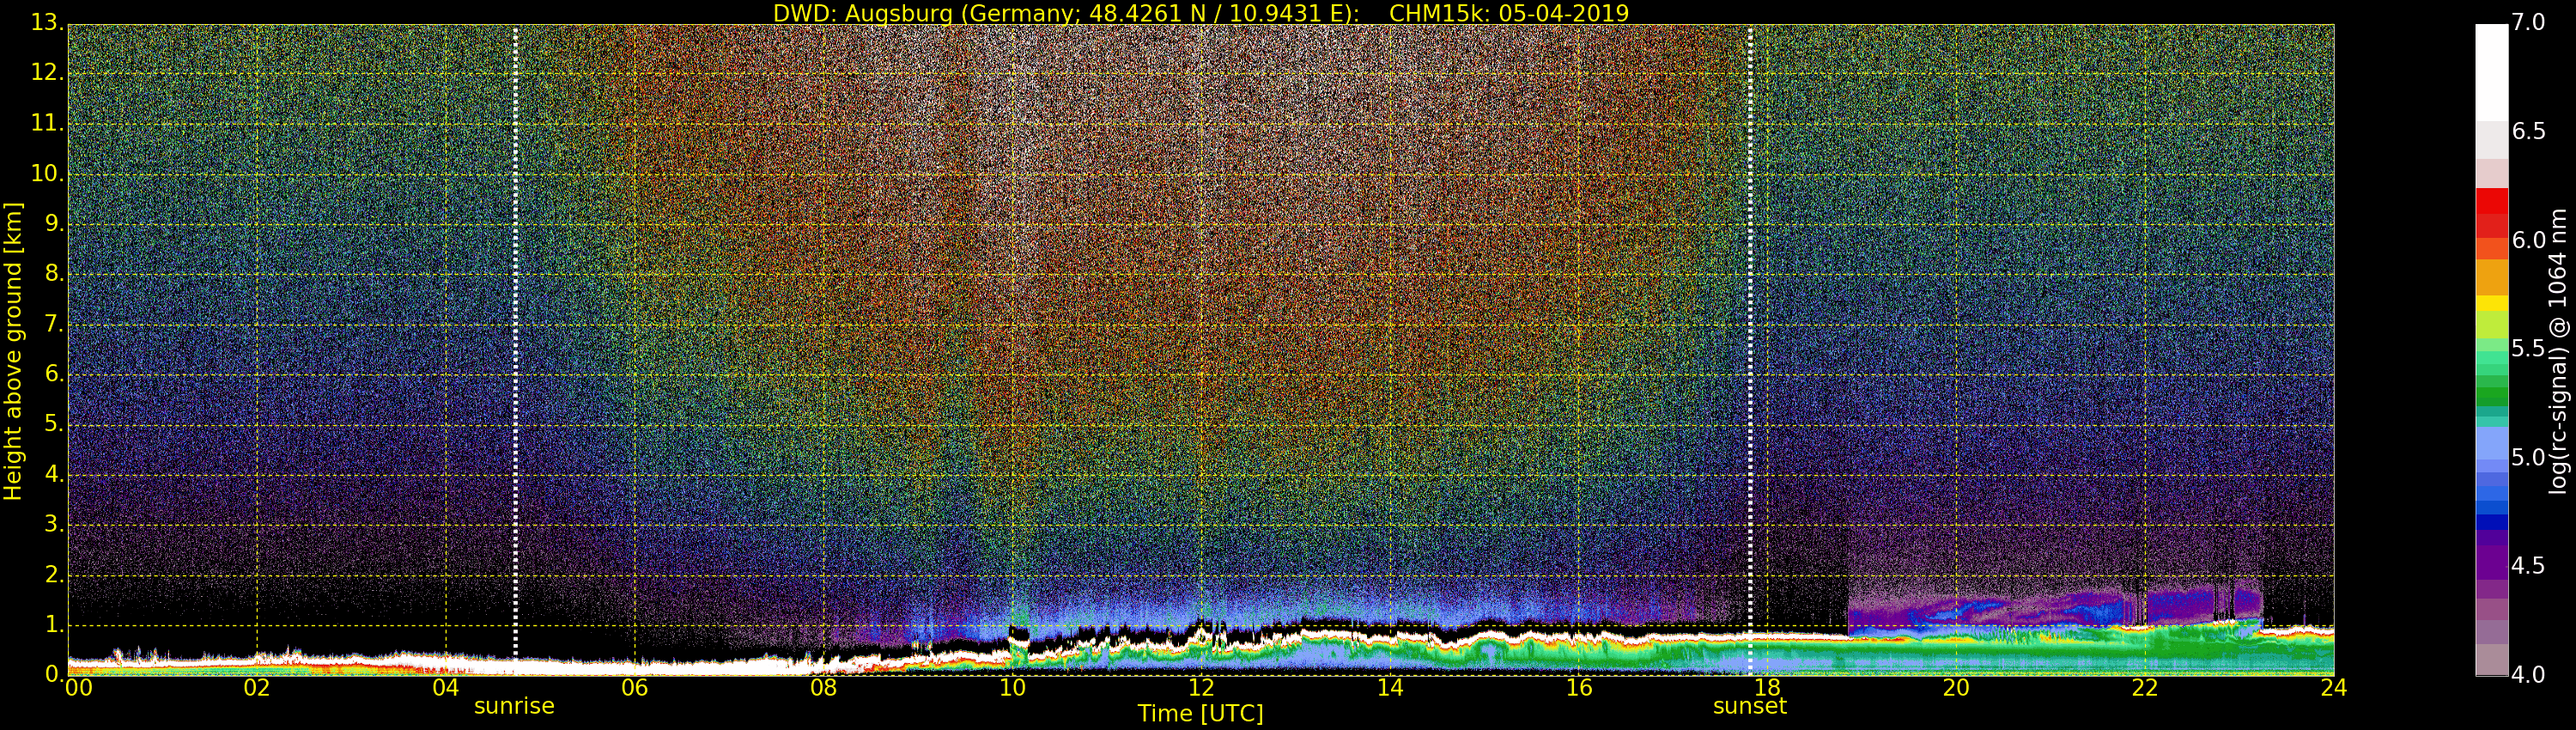Select the white 7.0 colorbar segment
This screenshot has width=2576, height=730.
(2491, 70)
